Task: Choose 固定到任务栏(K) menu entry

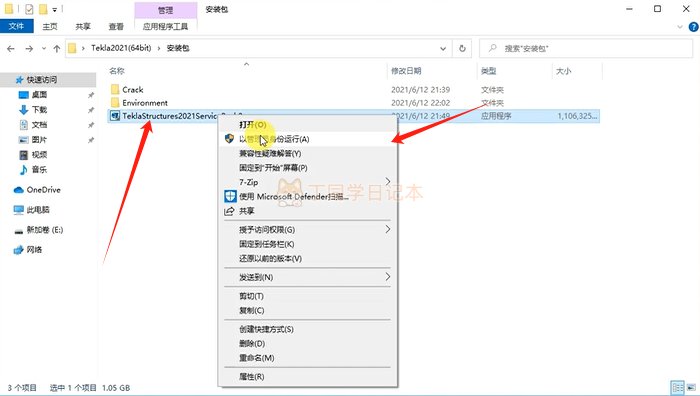Action: (308, 244)
